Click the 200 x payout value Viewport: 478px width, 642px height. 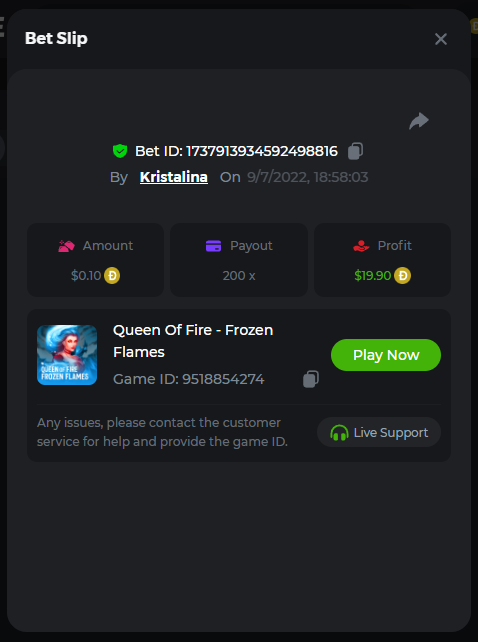(239, 276)
